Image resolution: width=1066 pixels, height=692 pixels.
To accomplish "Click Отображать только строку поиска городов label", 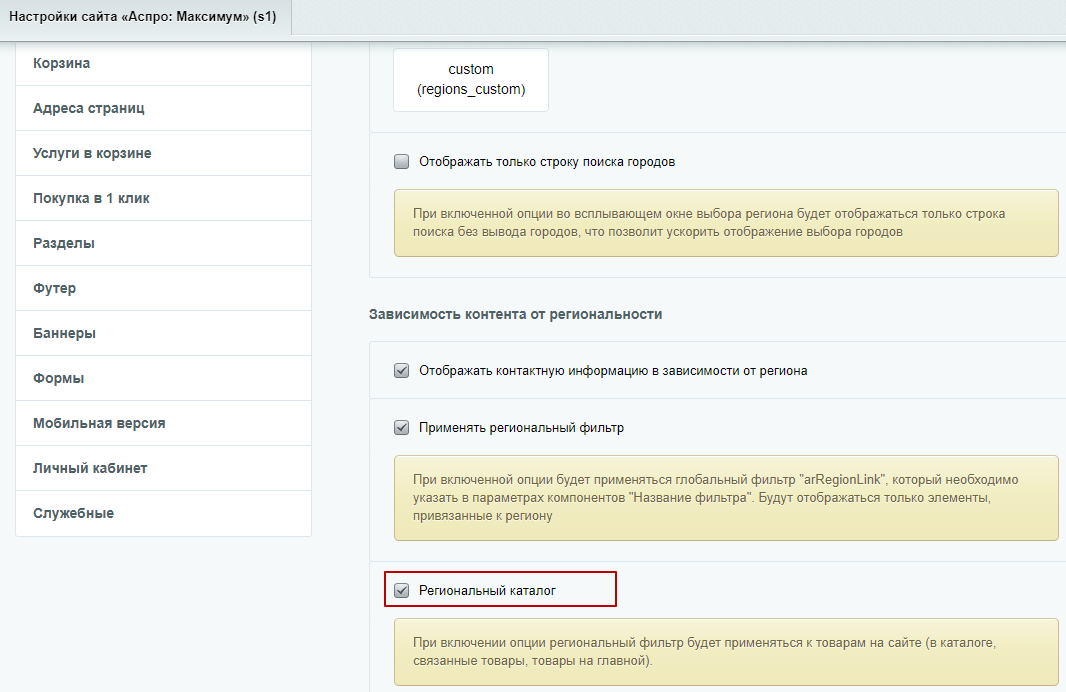I will [x=547, y=162].
